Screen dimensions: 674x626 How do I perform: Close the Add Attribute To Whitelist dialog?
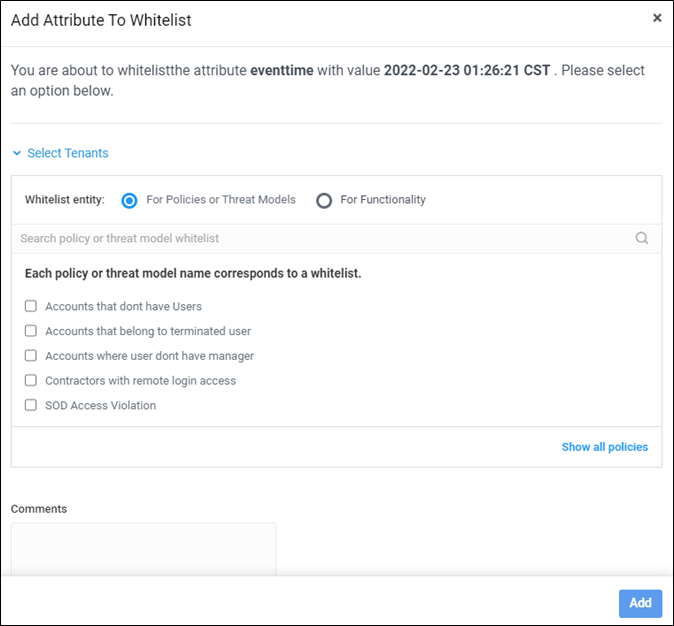(657, 18)
